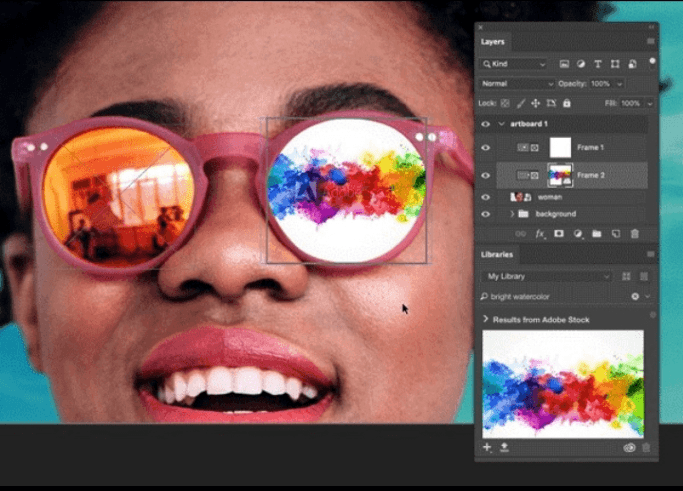Clear the bright watercolor search

(635, 296)
